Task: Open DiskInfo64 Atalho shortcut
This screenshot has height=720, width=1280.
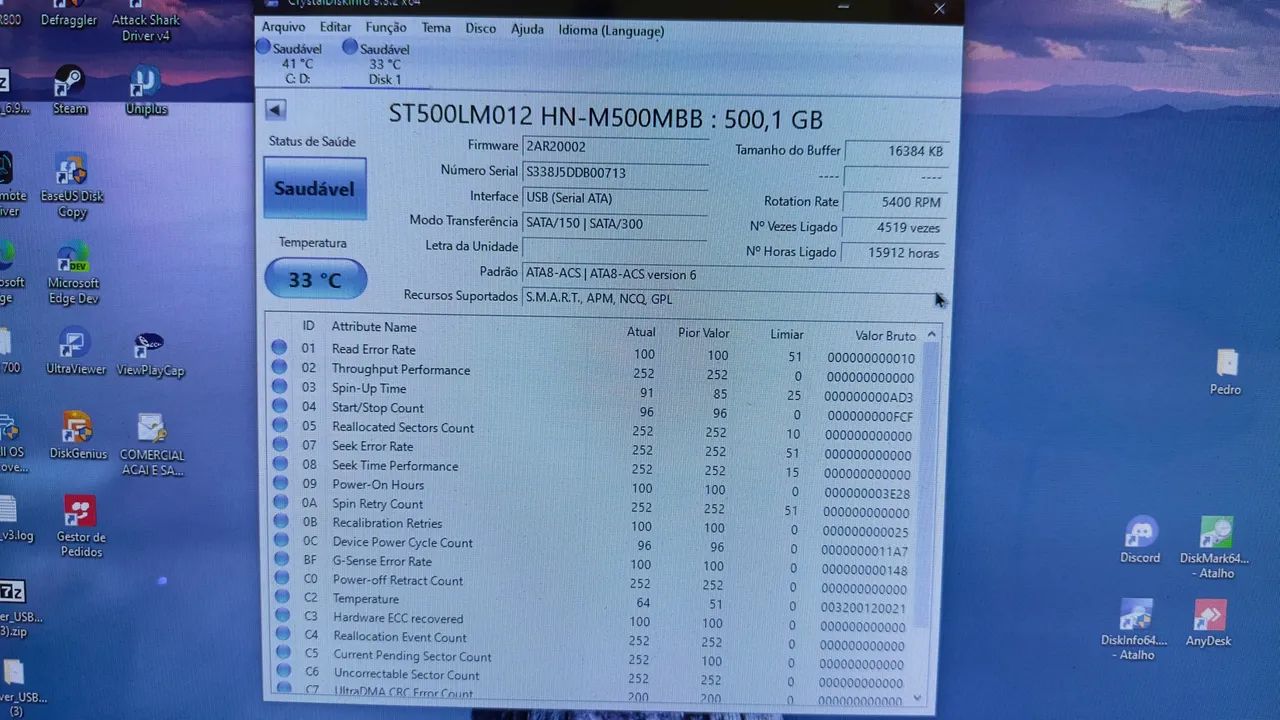Action: [x=1134, y=630]
